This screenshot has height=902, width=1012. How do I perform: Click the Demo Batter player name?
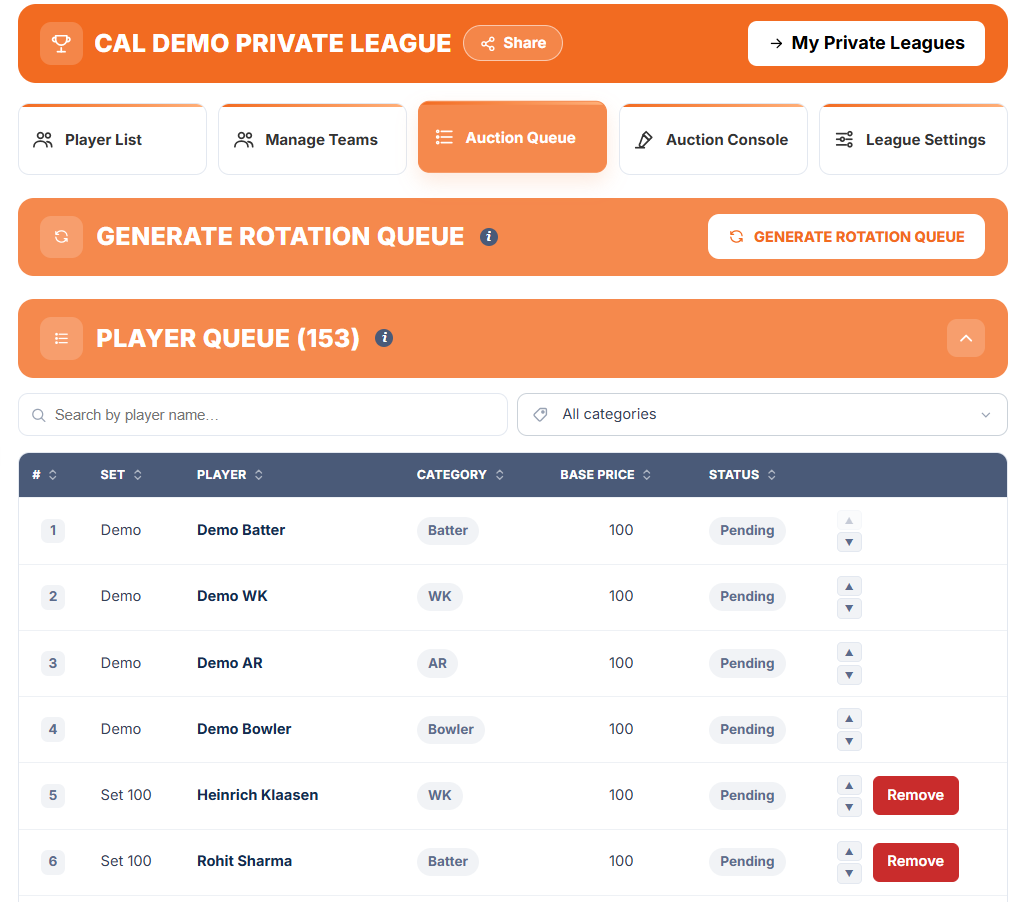coord(241,530)
